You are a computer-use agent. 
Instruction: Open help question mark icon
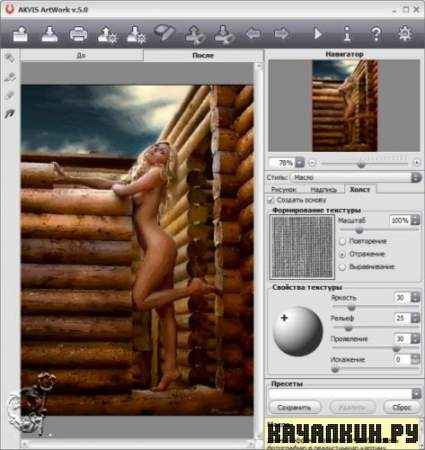(x=376, y=34)
